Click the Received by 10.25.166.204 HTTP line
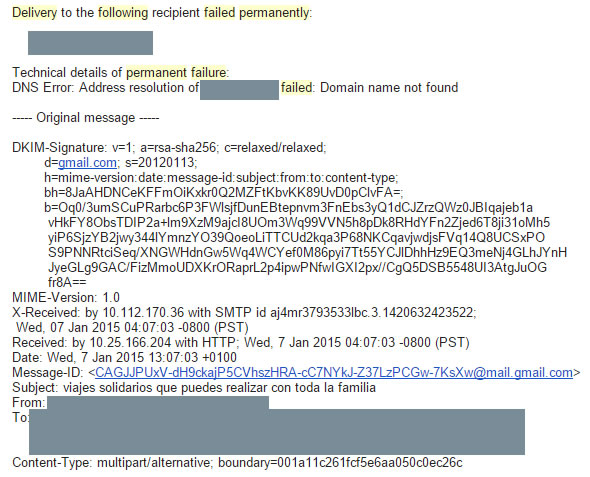The width and height of the screenshot is (590, 477). click(x=241, y=343)
